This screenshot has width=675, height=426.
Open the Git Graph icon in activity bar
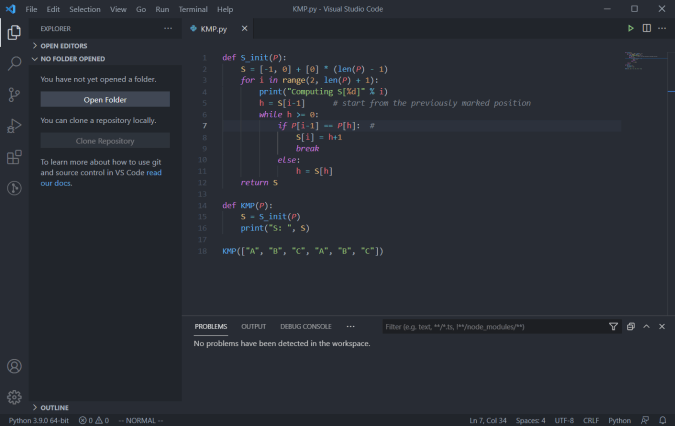click(x=14, y=188)
